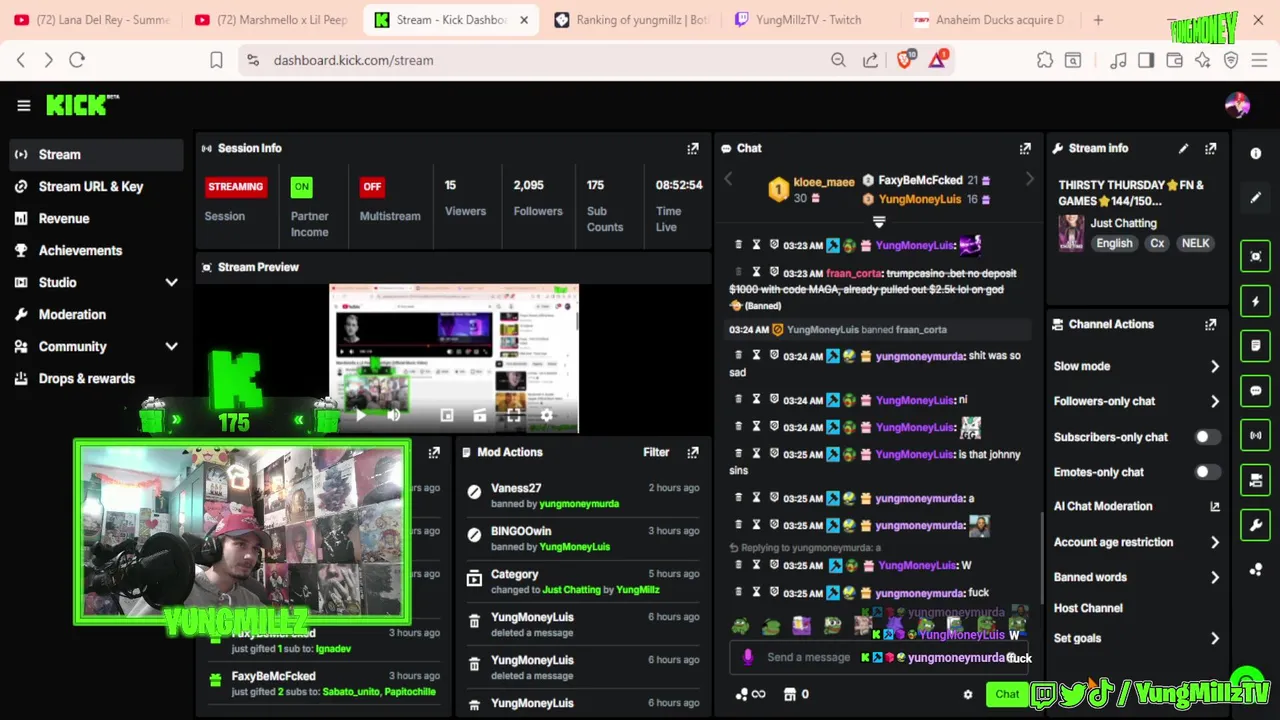The image size is (1280, 720).
Task: Collapse the gifters leaderboard with down arrow
Action: pyautogui.click(x=879, y=222)
